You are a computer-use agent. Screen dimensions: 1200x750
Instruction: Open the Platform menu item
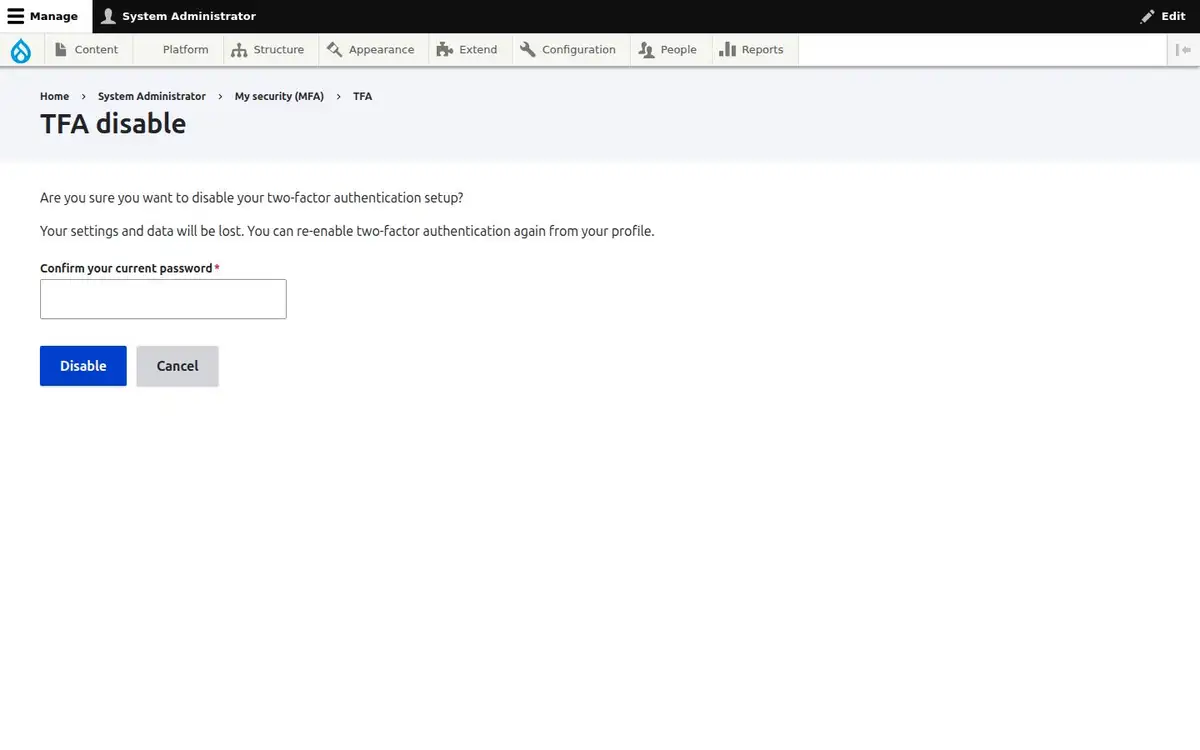click(178, 50)
